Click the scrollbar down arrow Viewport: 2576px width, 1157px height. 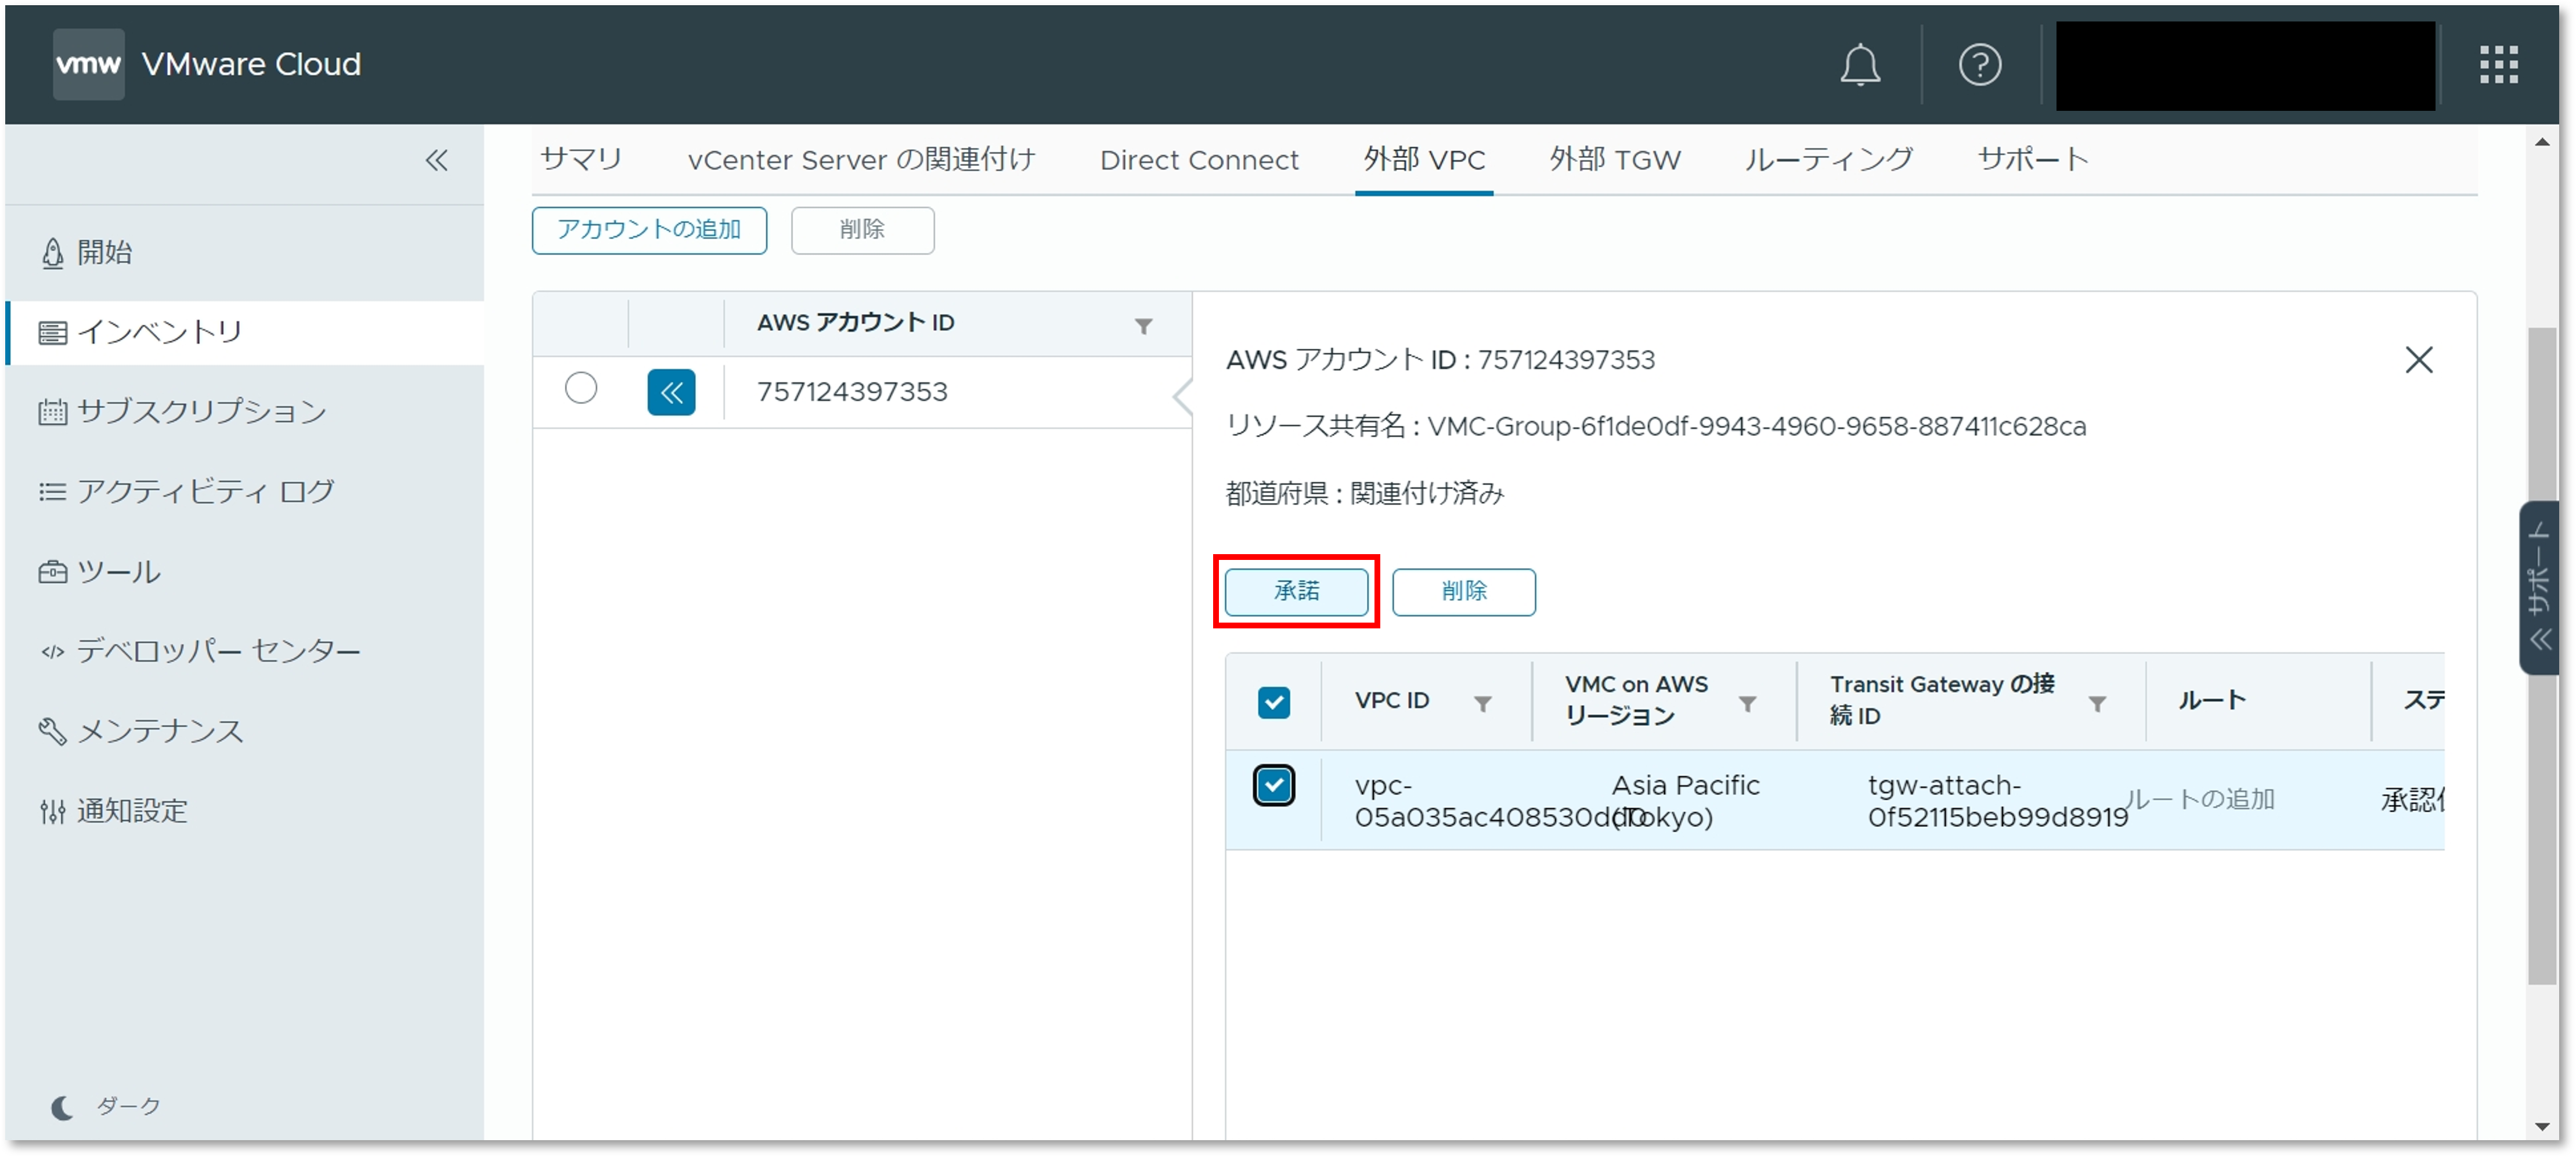2541,1126
